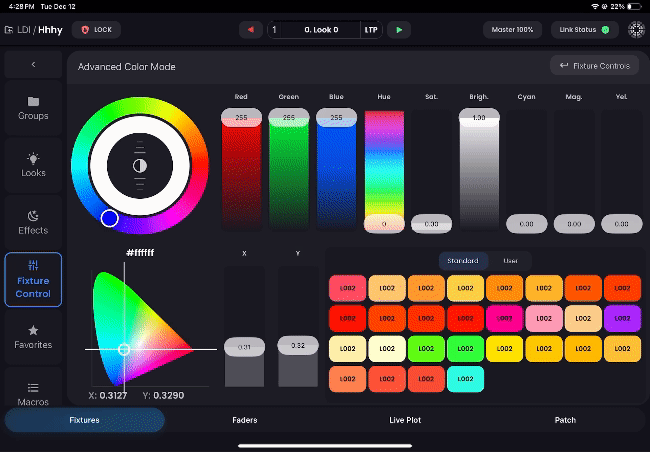Select the Effects moon icon

(x=33, y=216)
